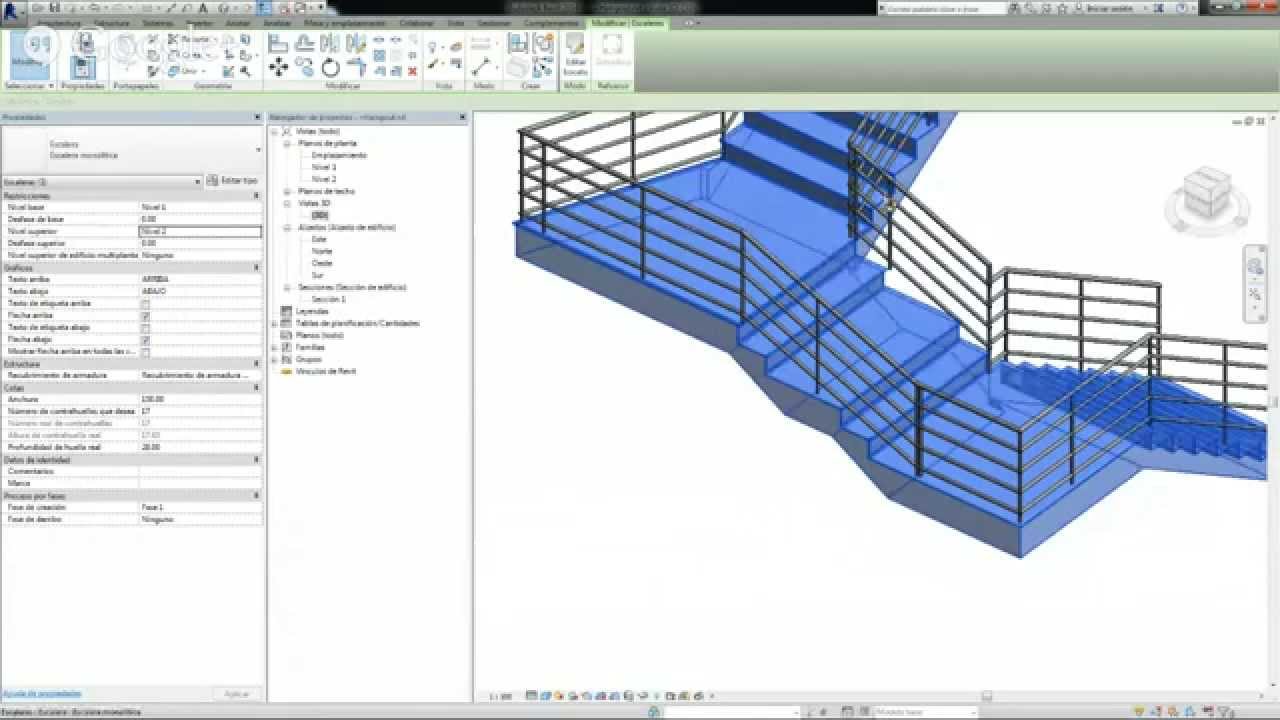Image resolution: width=1280 pixels, height=720 pixels.
Task: Toggle Mostrar flecha arriba en todas checkbox
Action: (x=145, y=352)
